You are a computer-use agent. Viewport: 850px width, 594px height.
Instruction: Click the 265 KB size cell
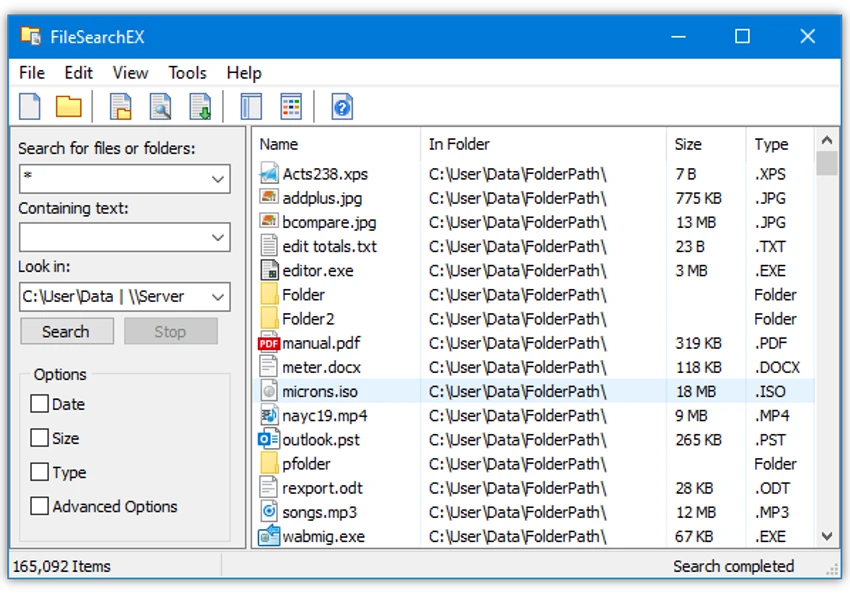698,440
